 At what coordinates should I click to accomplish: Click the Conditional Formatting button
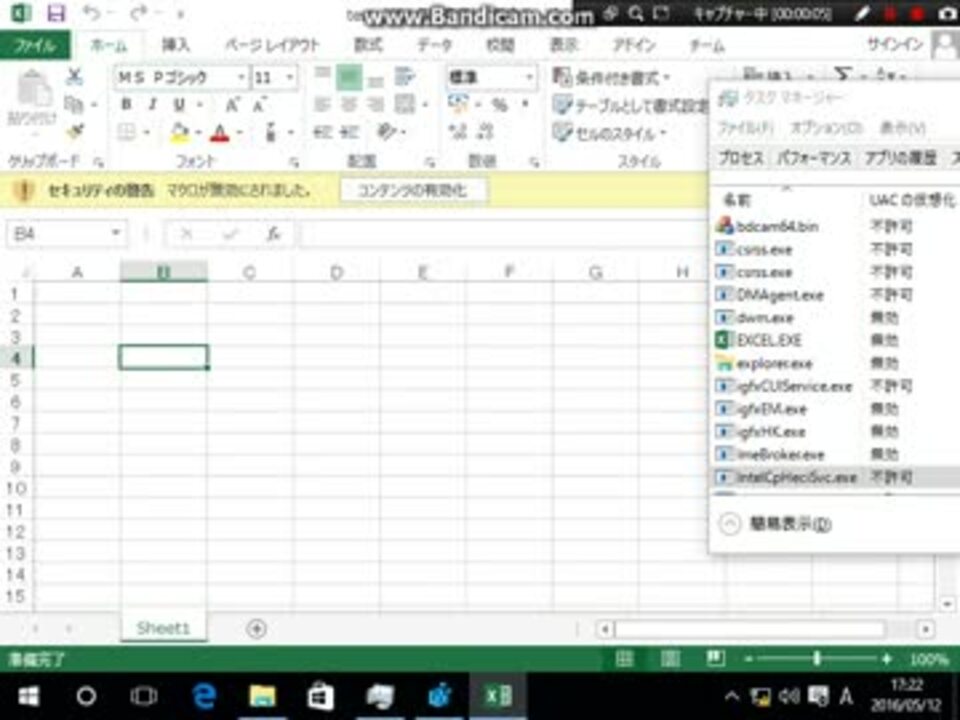tap(612, 78)
